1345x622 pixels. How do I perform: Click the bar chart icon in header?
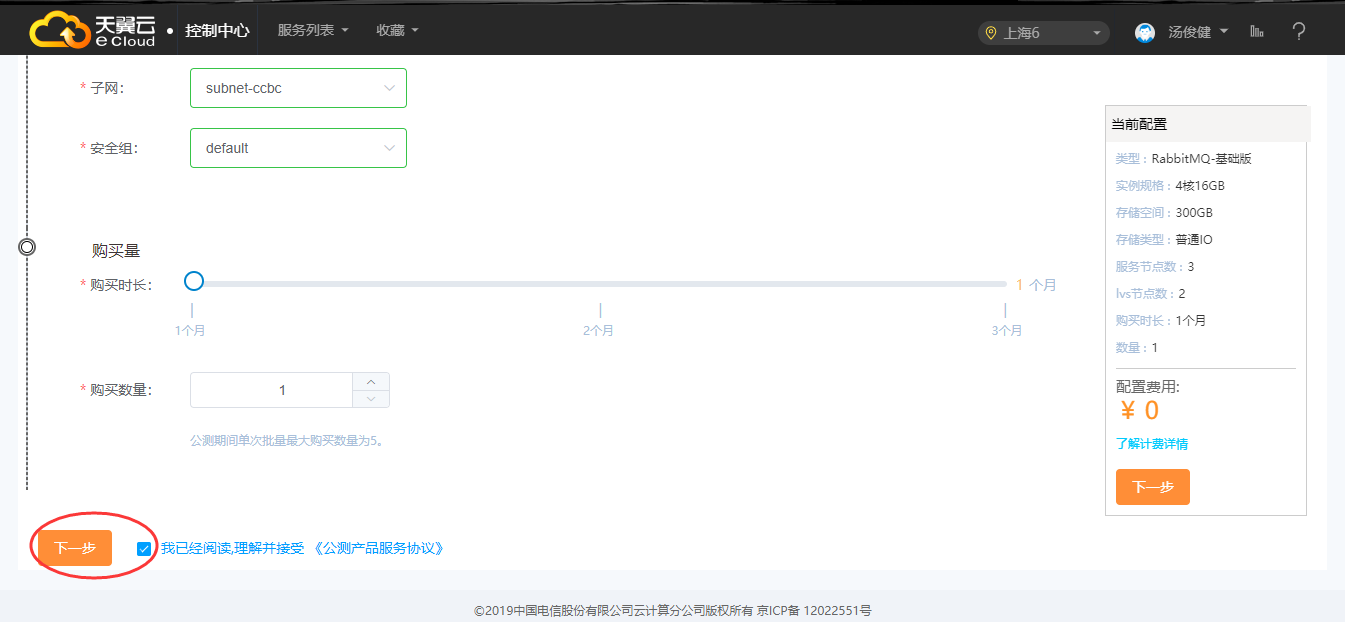pyautogui.click(x=1257, y=32)
